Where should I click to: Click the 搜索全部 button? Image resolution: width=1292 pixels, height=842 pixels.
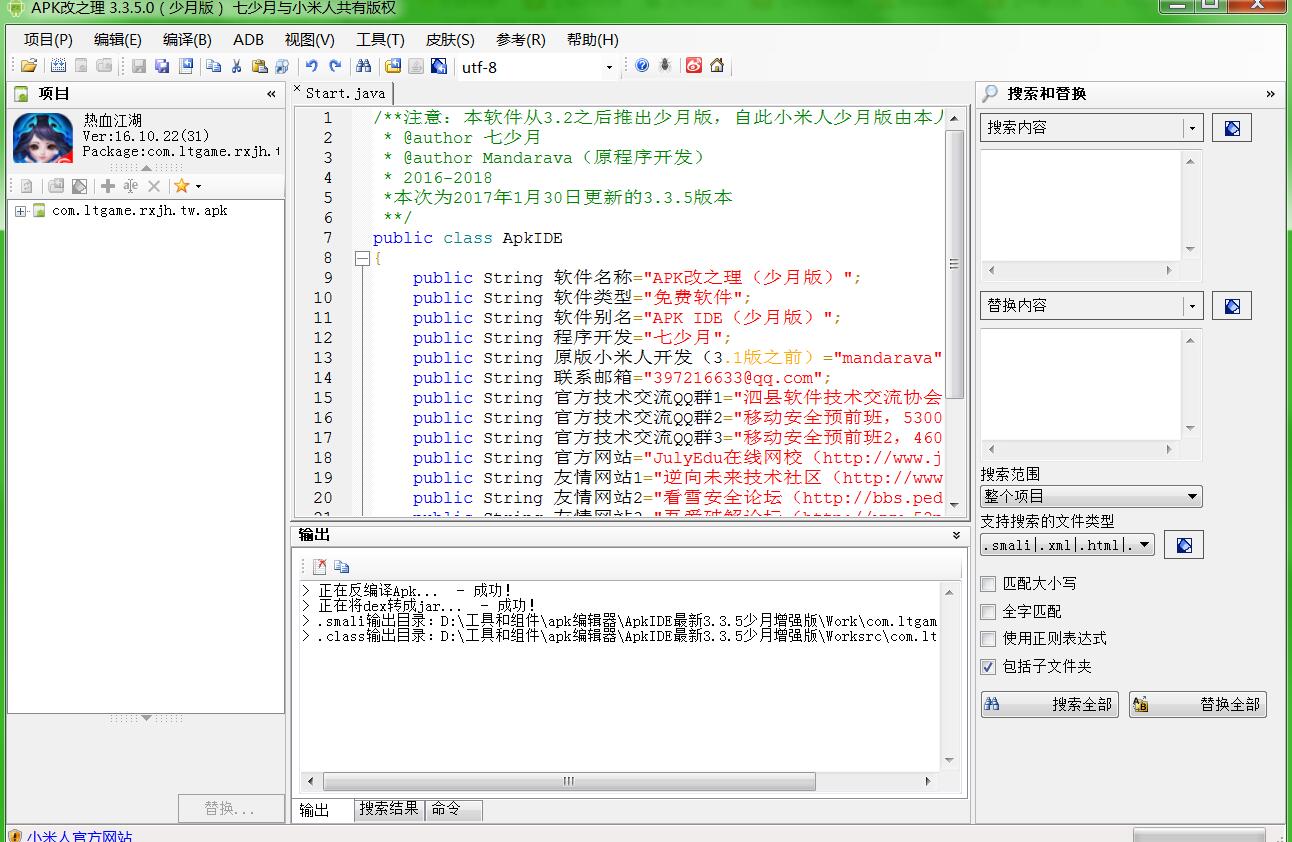tap(1049, 705)
